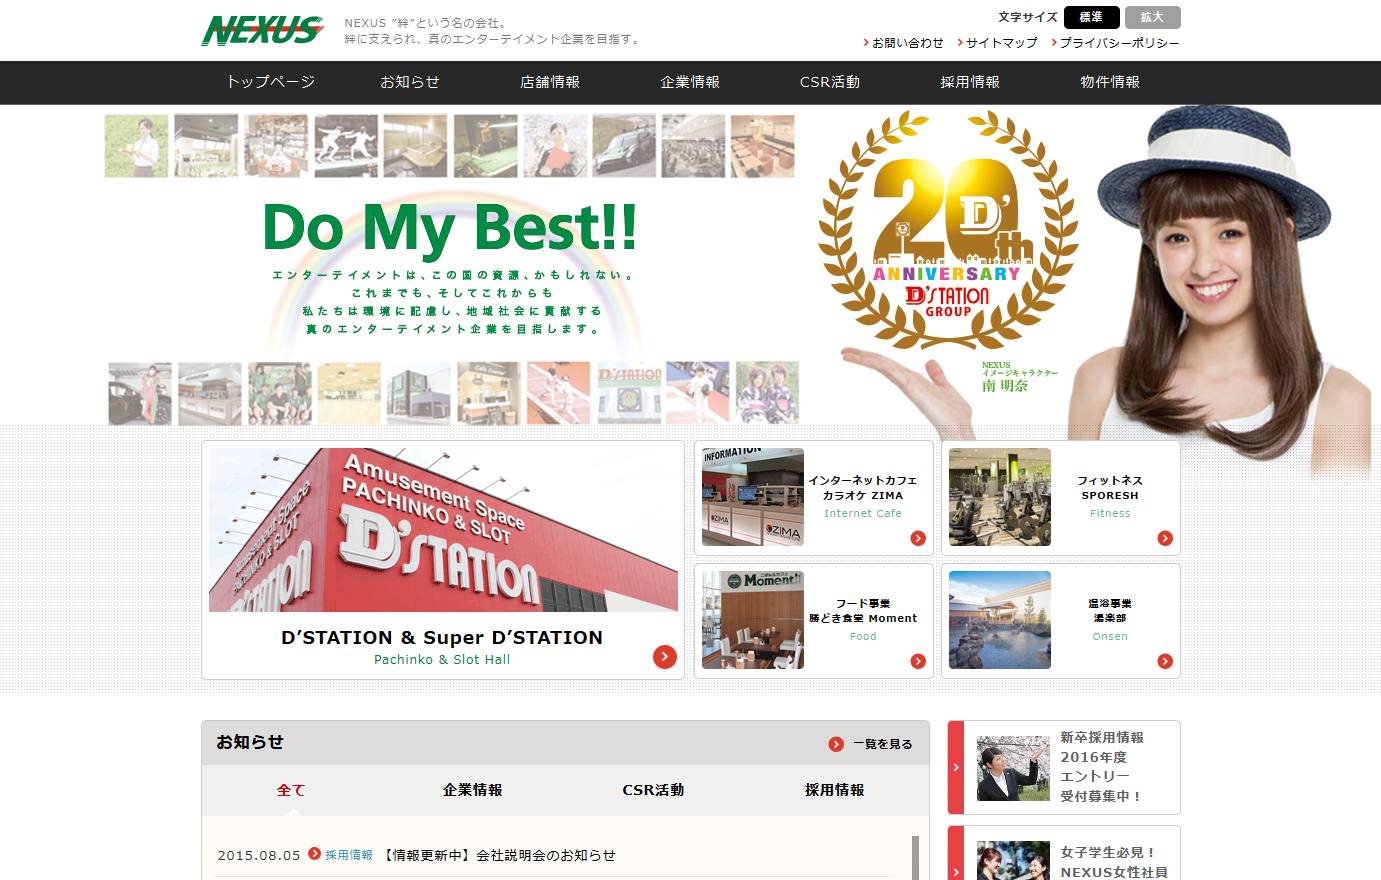The height and width of the screenshot is (880, 1381).
Task: Open 企業情報 in the navigation bar
Action: (x=690, y=82)
